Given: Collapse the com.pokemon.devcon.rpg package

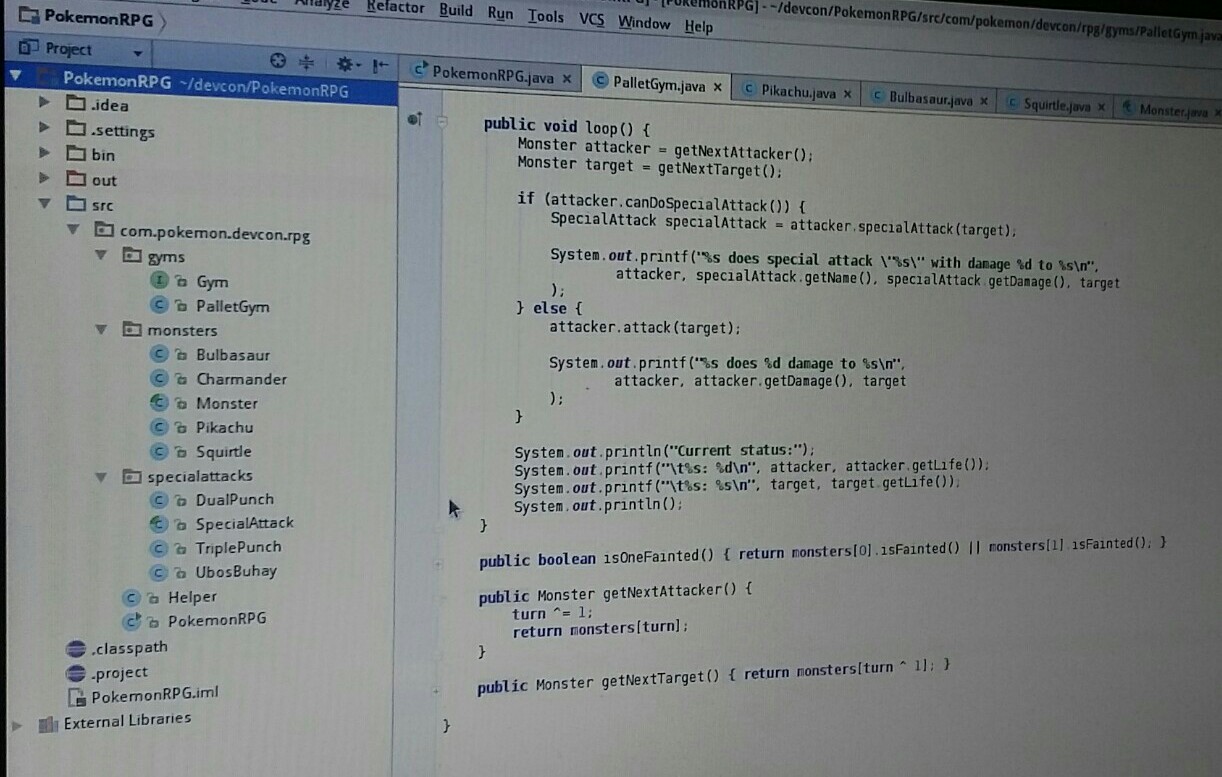Looking at the screenshot, I should 72,229.
